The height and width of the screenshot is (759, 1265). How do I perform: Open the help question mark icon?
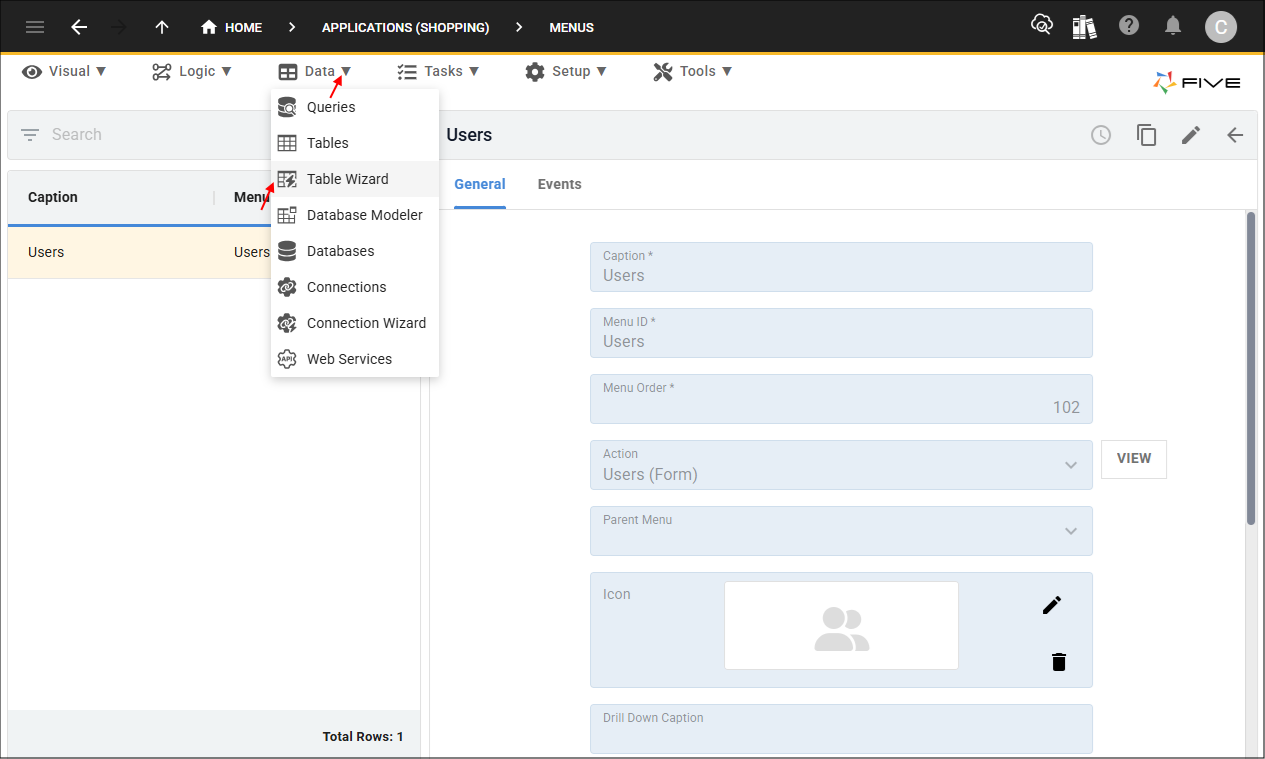click(x=1129, y=26)
